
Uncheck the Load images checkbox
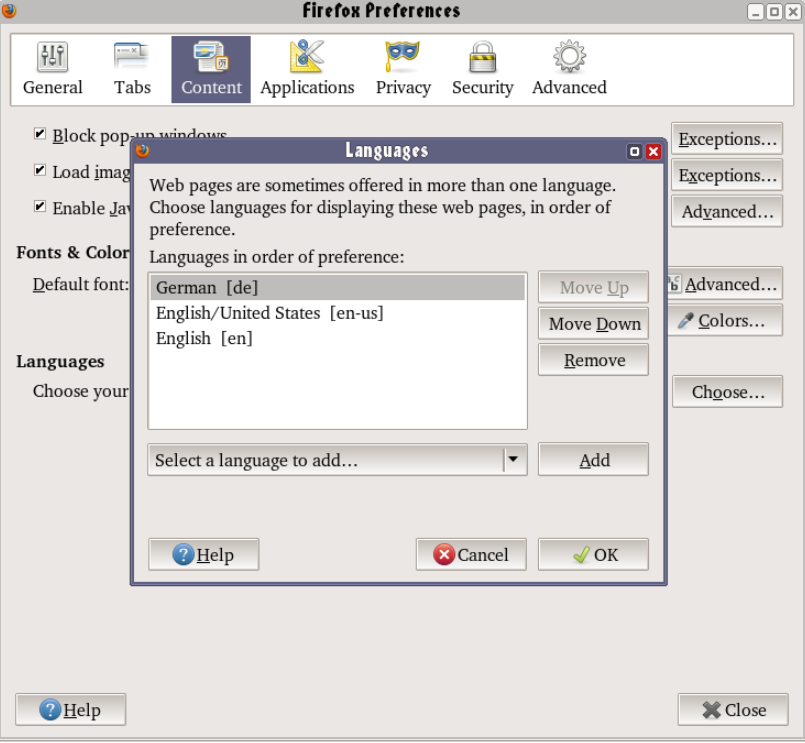(x=40, y=171)
